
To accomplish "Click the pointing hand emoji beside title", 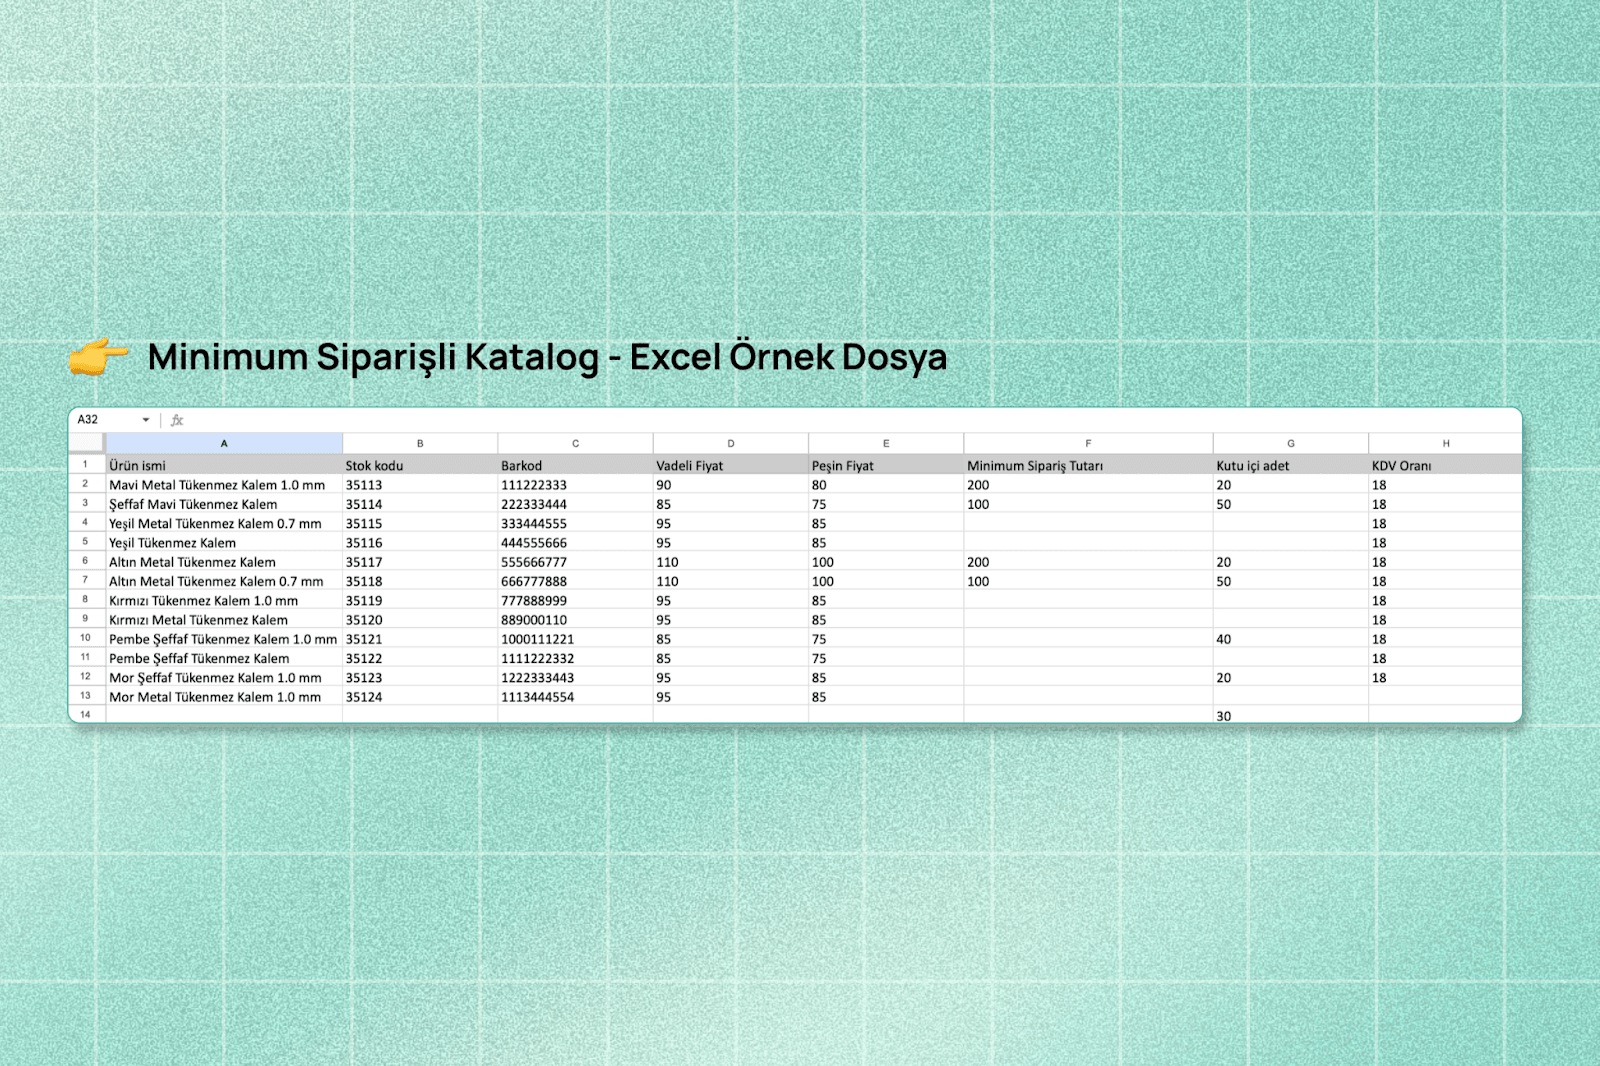I will click(x=98, y=357).
